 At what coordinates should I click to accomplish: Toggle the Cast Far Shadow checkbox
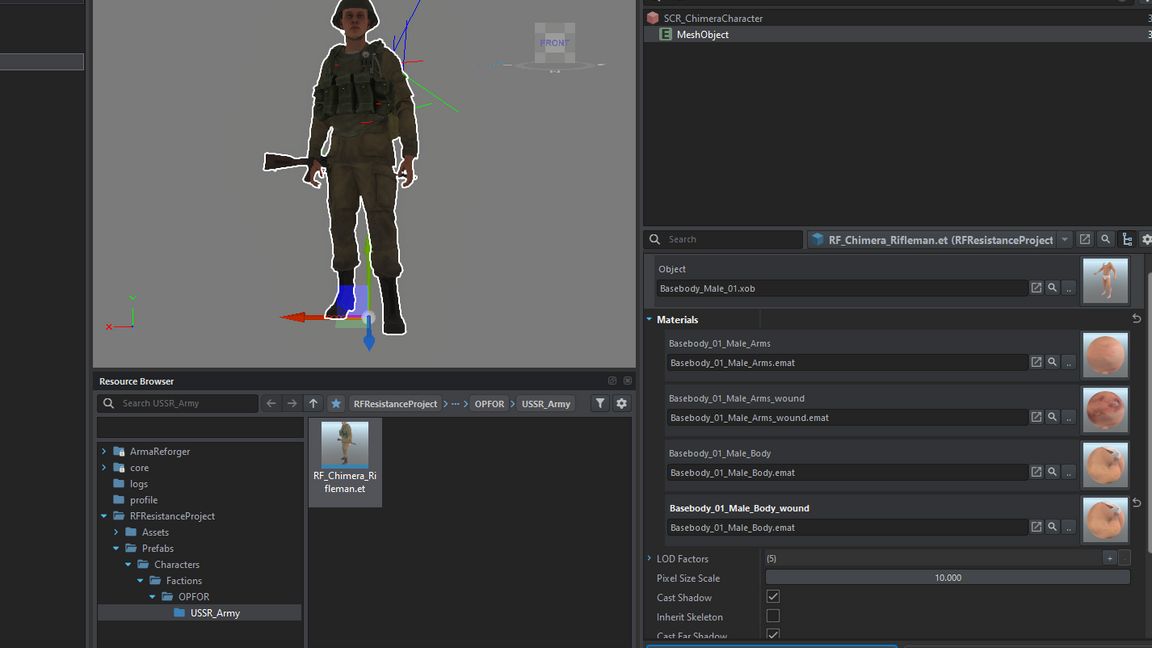pos(773,635)
